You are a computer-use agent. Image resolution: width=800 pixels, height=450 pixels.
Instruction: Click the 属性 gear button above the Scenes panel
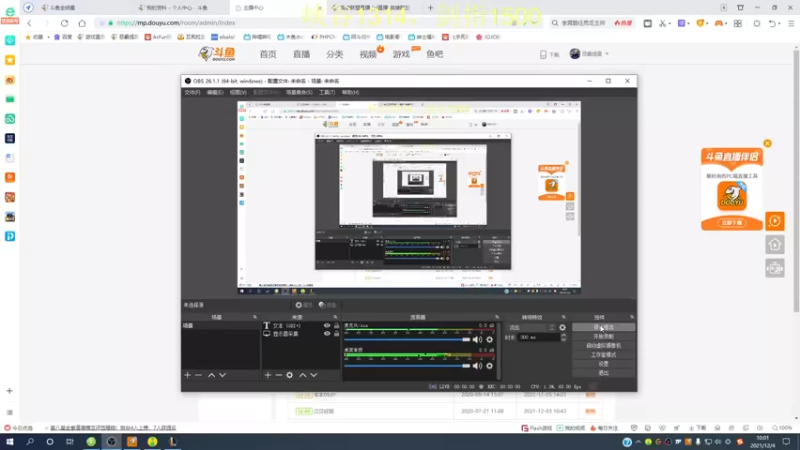tap(304, 305)
